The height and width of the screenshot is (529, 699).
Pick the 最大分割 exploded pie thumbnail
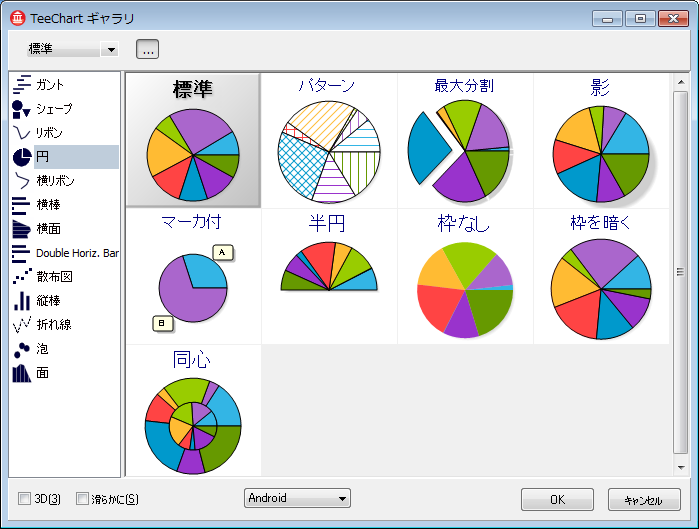point(465,141)
